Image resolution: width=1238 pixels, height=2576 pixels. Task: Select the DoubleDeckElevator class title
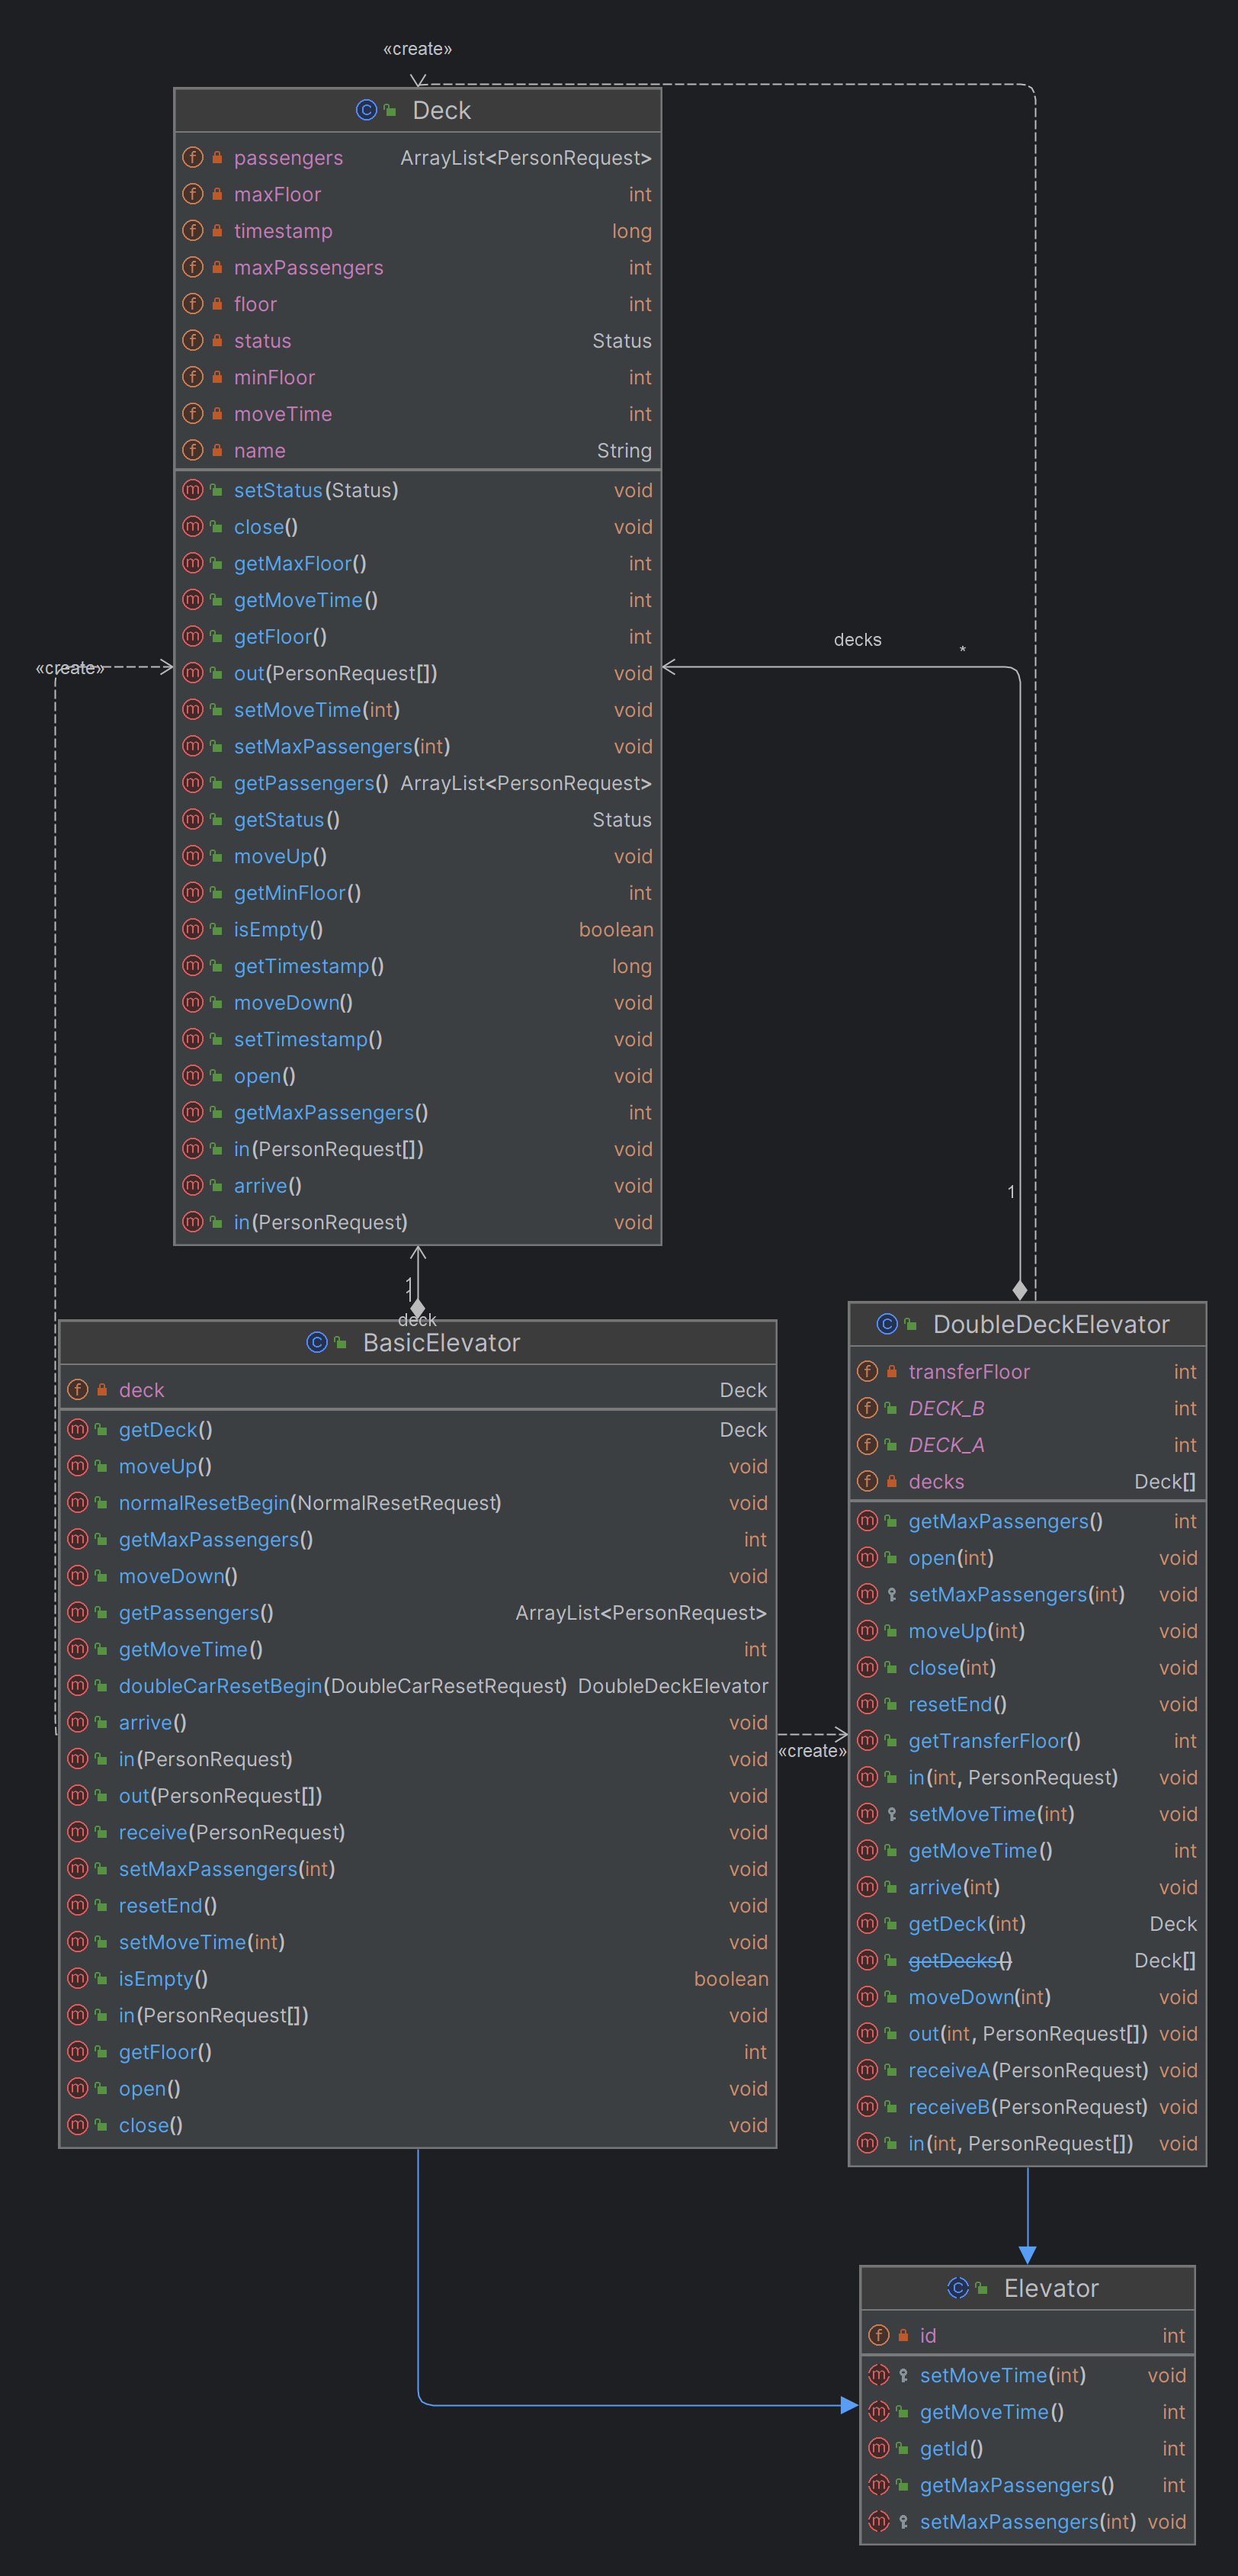point(1051,1324)
